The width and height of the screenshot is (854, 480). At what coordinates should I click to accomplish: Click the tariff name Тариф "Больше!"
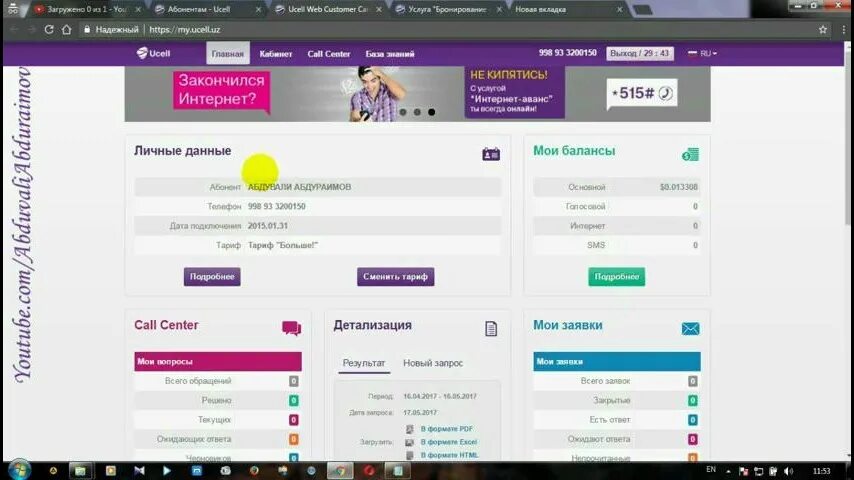pos(283,245)
